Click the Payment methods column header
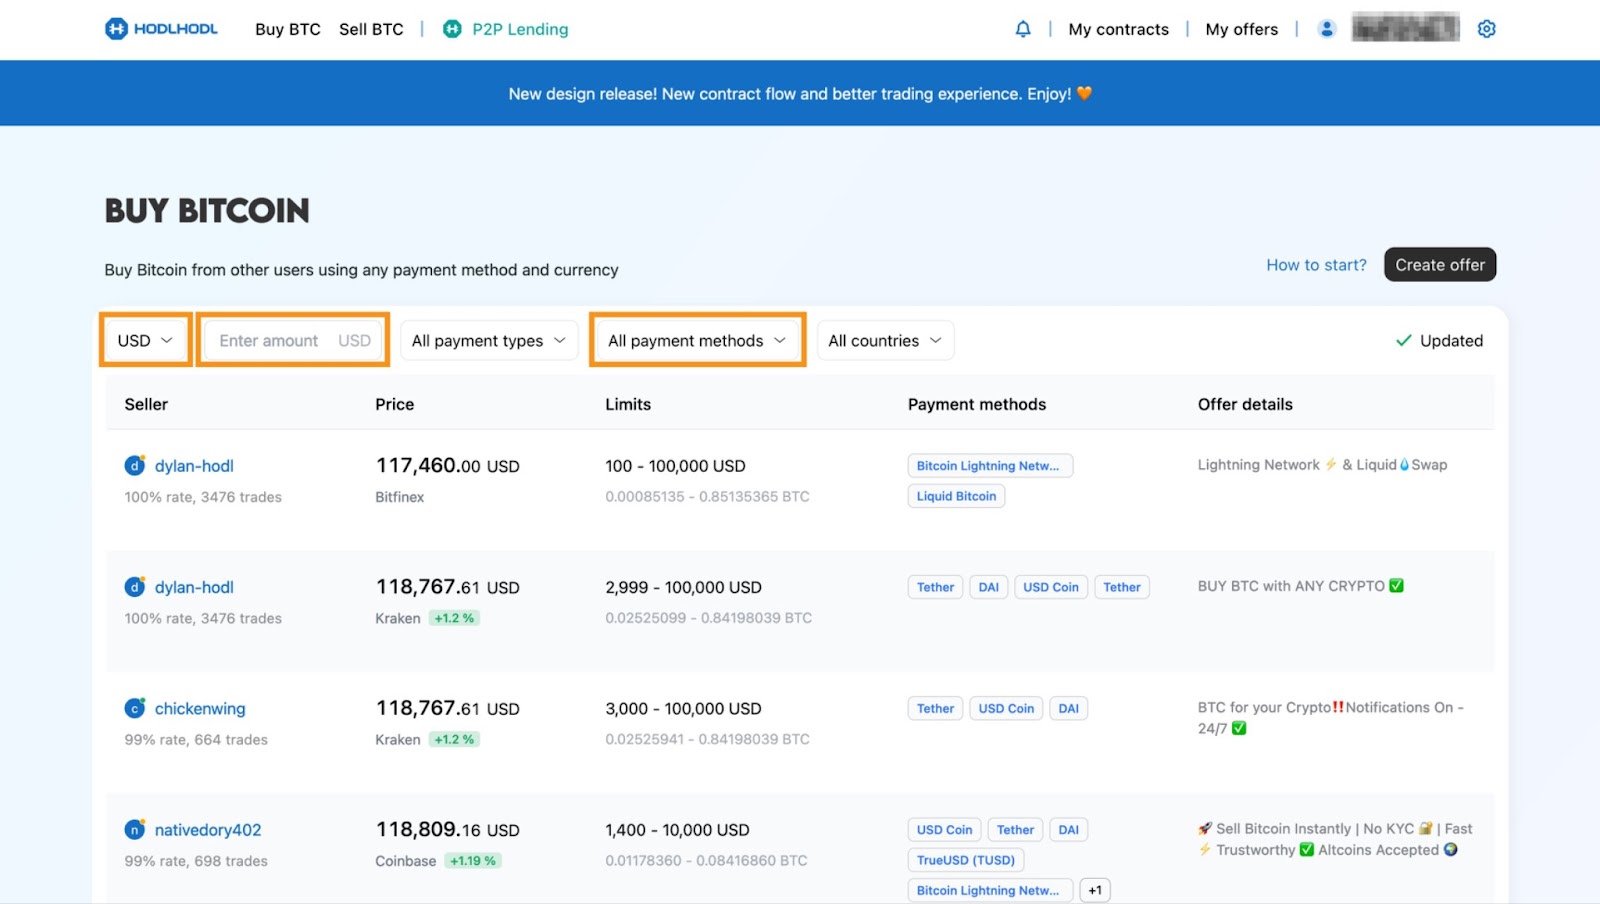Viewport: 1600px width, 904px height. (977, 404)
